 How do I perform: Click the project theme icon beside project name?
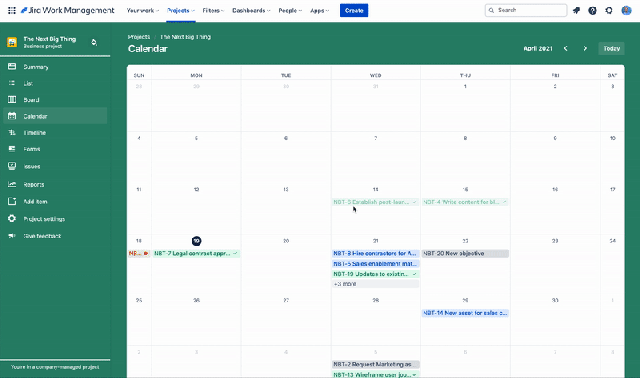(94, 42)
